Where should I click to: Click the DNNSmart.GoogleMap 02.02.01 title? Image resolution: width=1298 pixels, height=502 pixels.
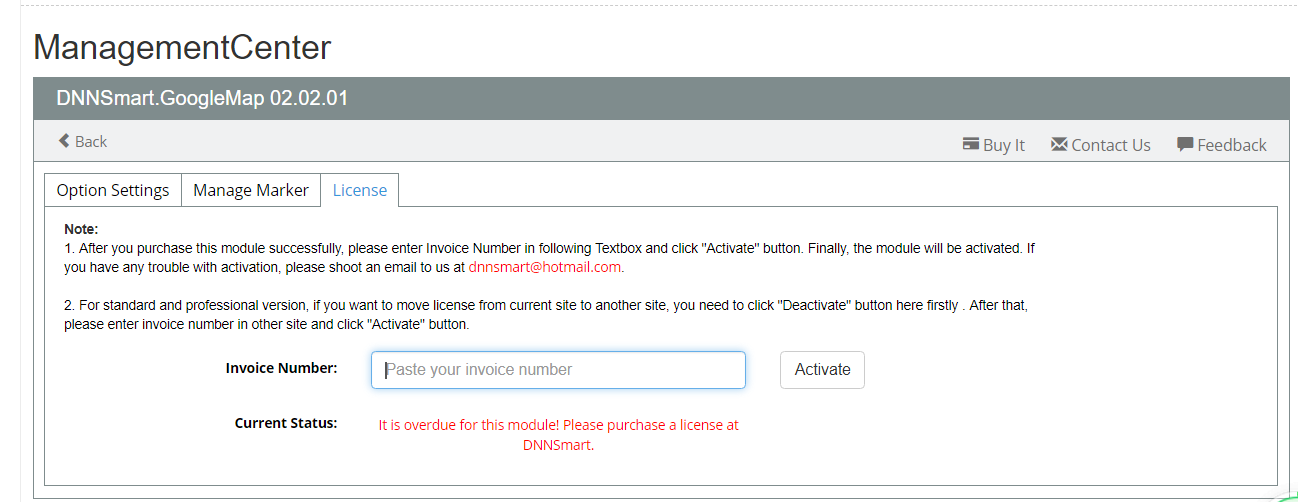[x=202, y=99]
